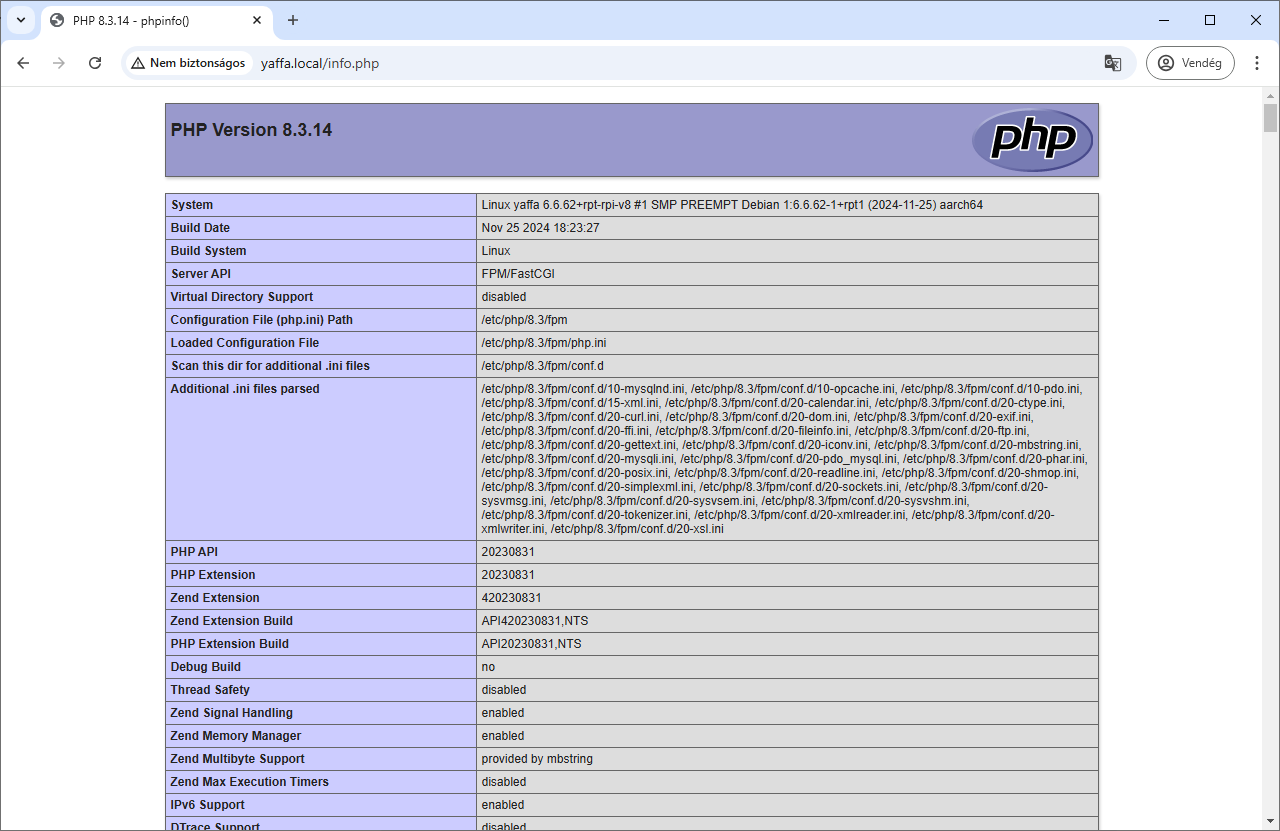Close the phpinfo() browser tab
The width and height of the screenshot is (1280, 831).
[256, 20]
